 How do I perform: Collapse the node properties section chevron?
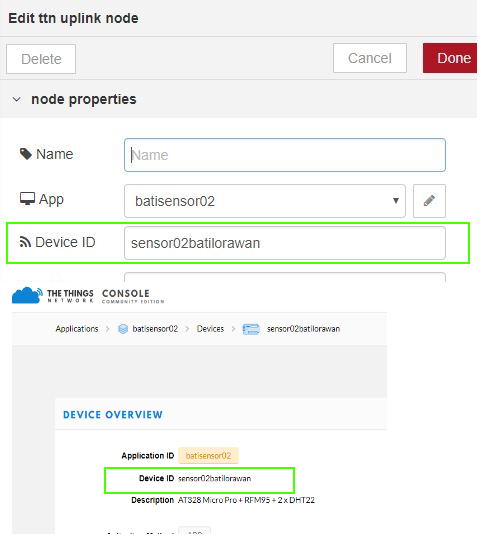point(16,100)
